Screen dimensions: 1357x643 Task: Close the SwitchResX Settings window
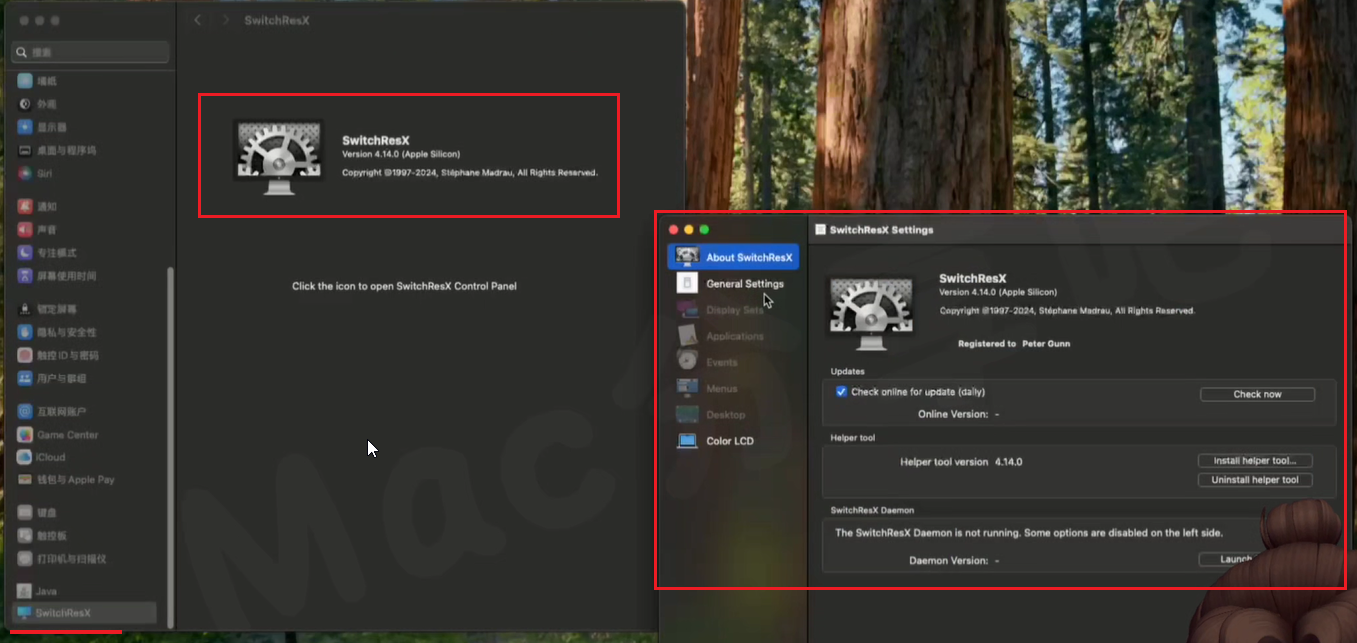(x=674, y=230)
